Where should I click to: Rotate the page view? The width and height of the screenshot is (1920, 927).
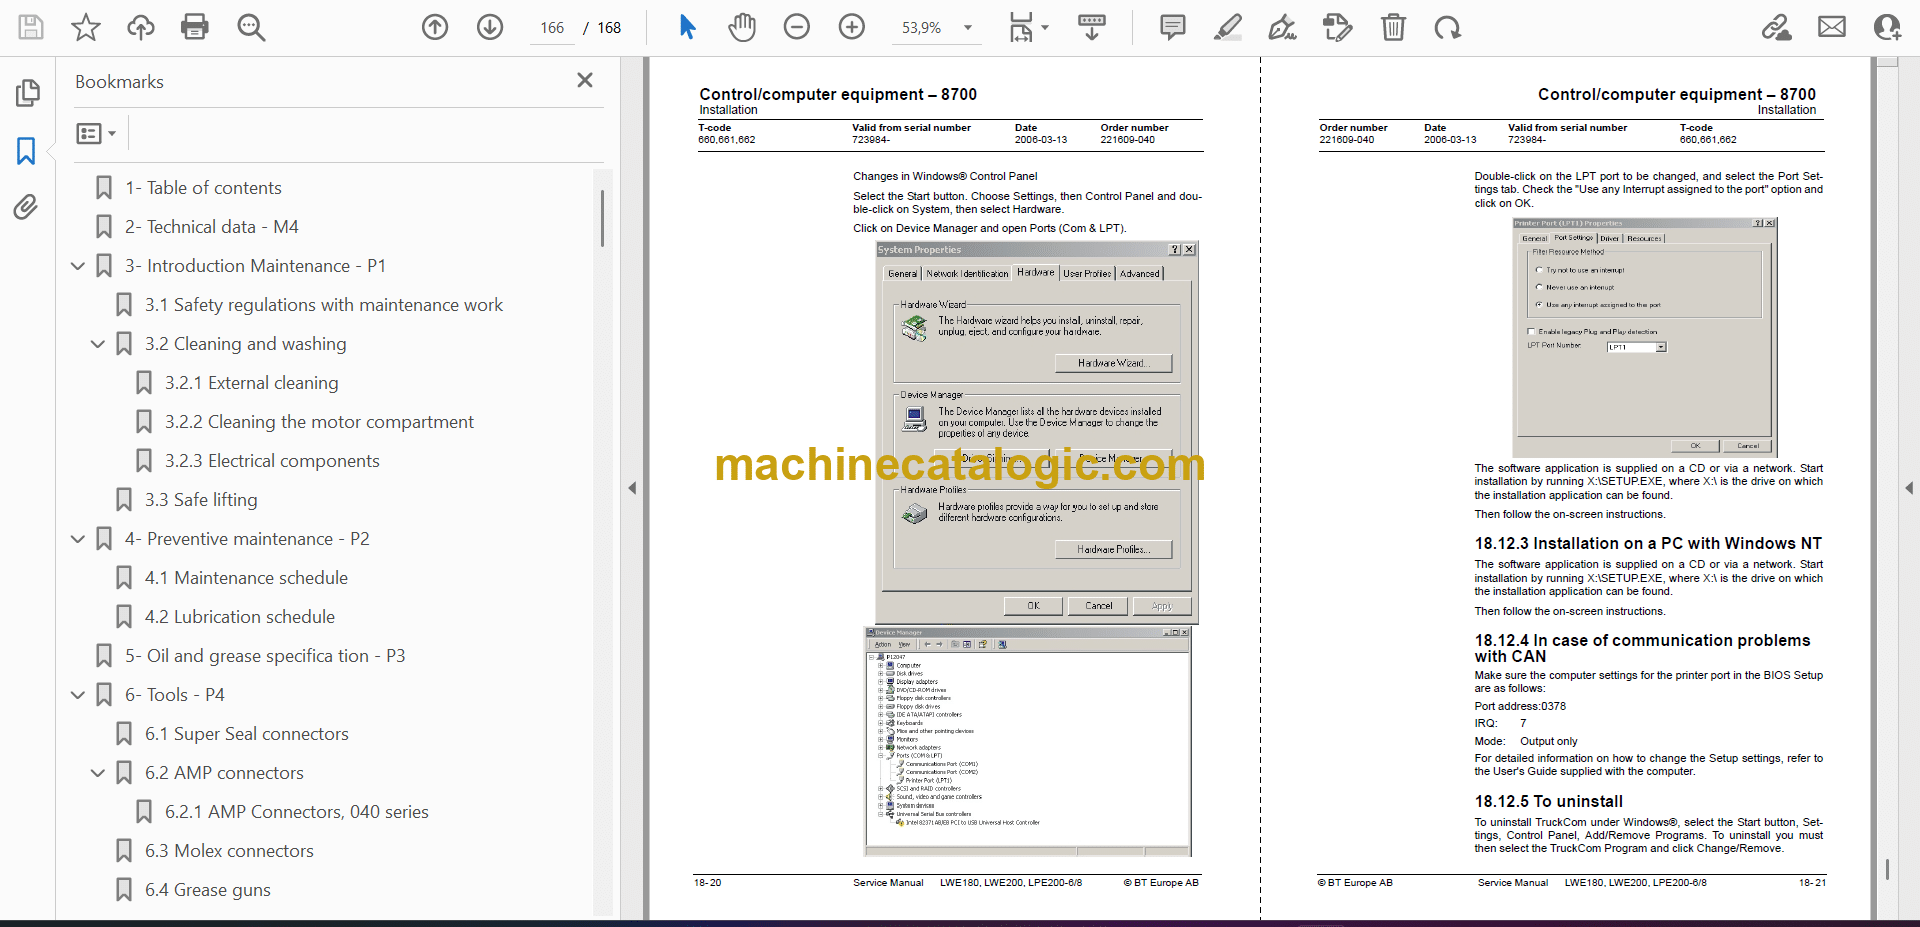click(1448, 27)
